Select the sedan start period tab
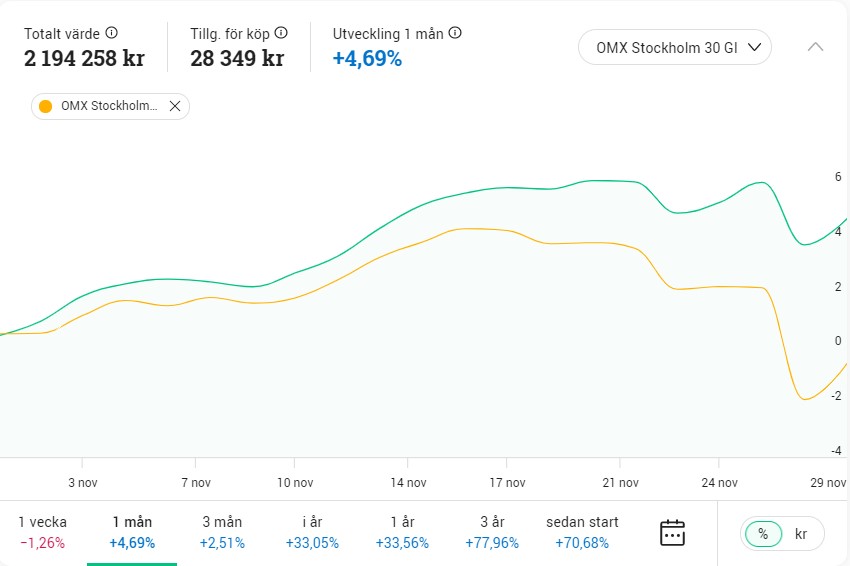Viewport: 850px width, 566px height. [x=582, y=532]
